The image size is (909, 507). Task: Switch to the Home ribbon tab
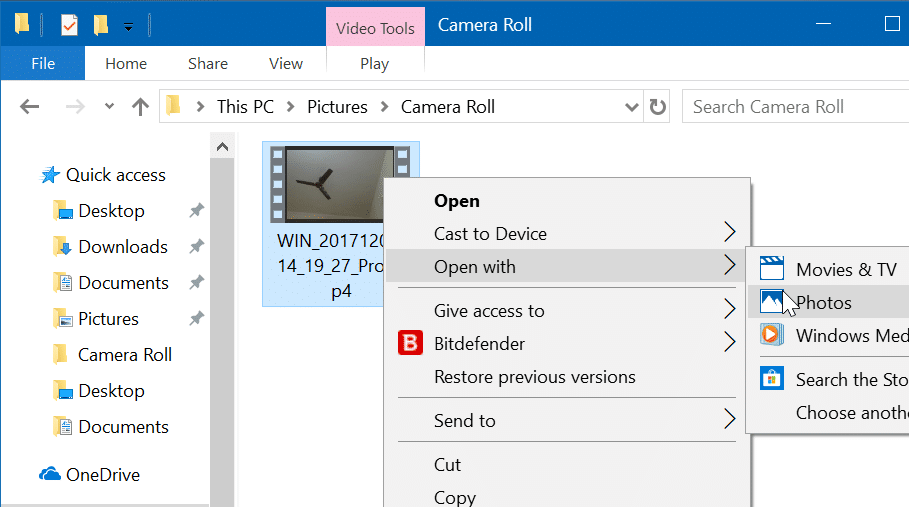point(126,63)
